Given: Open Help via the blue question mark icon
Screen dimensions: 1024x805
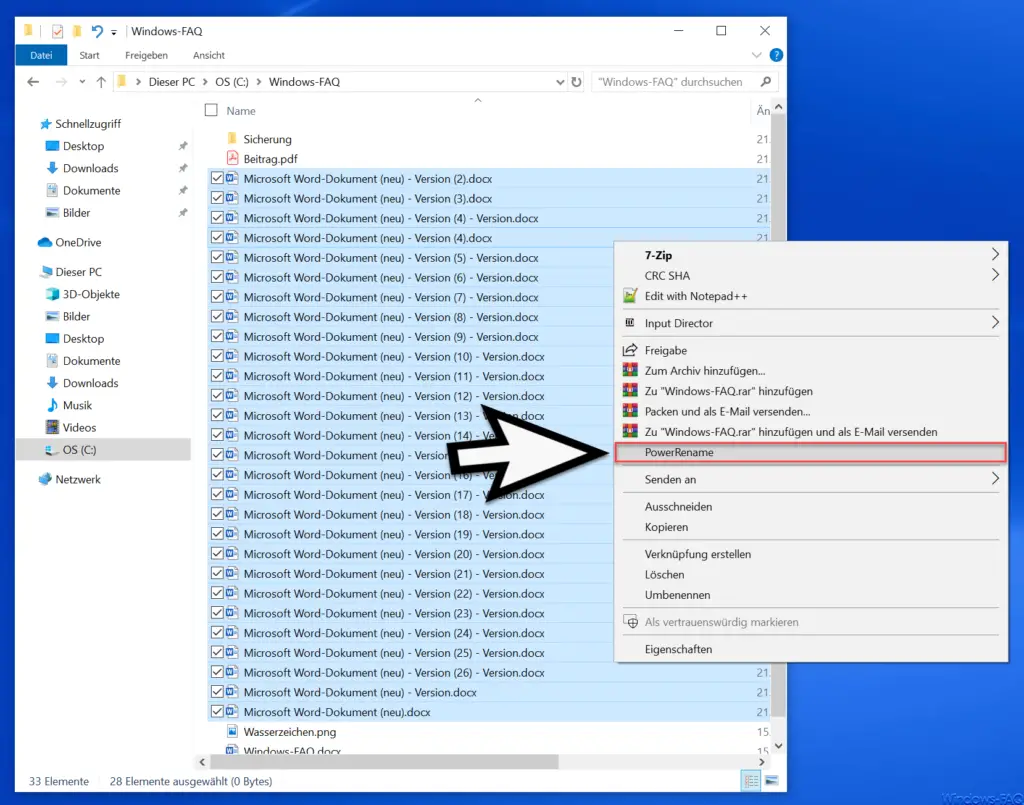Looking at the screenshot, I should (776, 55).
